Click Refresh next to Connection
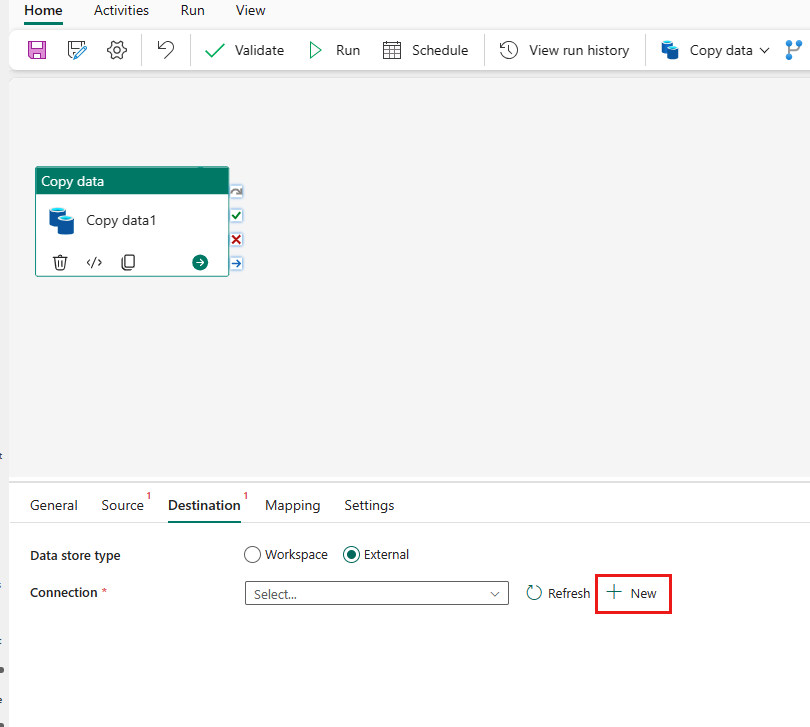The image size is (810, 727). [558, 593]
